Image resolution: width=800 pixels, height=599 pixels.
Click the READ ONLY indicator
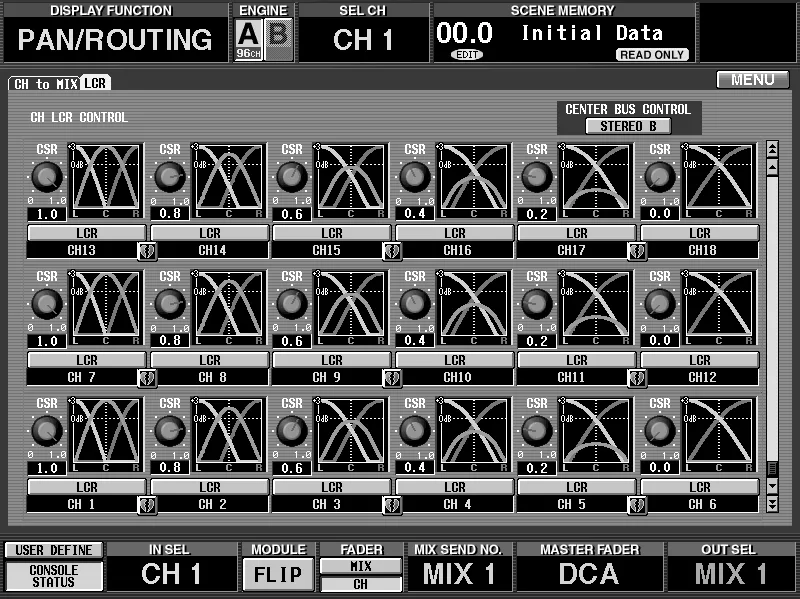652,55
